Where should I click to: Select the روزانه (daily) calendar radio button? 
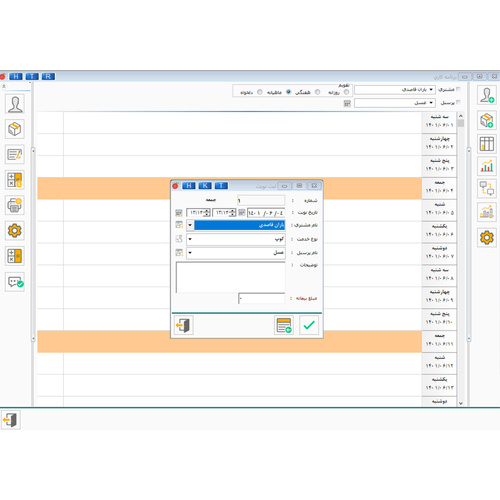click(346, 92)
